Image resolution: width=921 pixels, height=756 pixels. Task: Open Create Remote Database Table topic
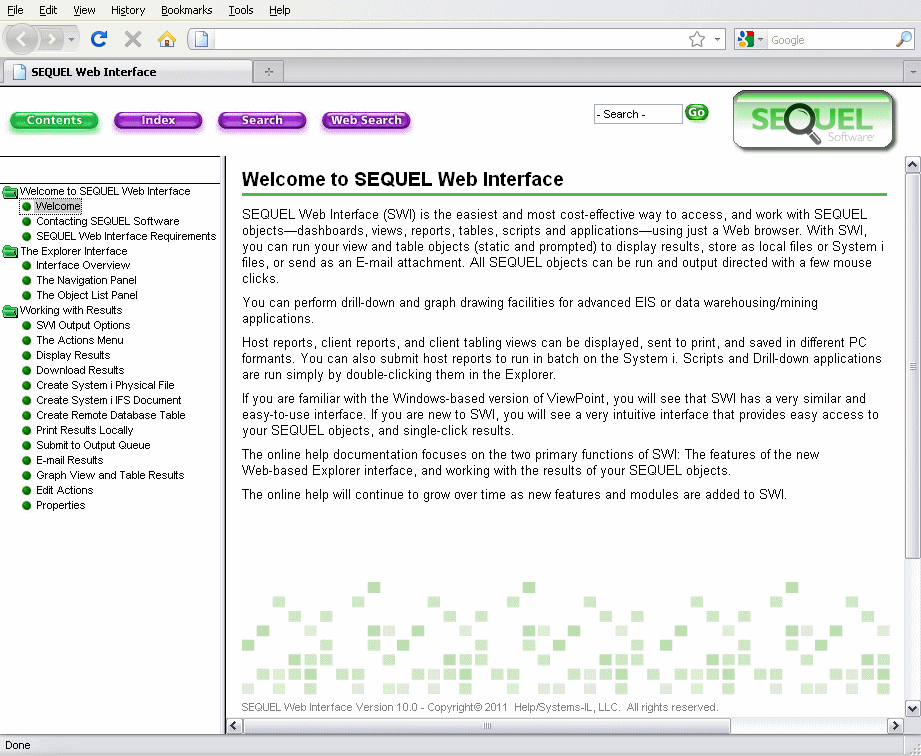click(x=110, y=415)
